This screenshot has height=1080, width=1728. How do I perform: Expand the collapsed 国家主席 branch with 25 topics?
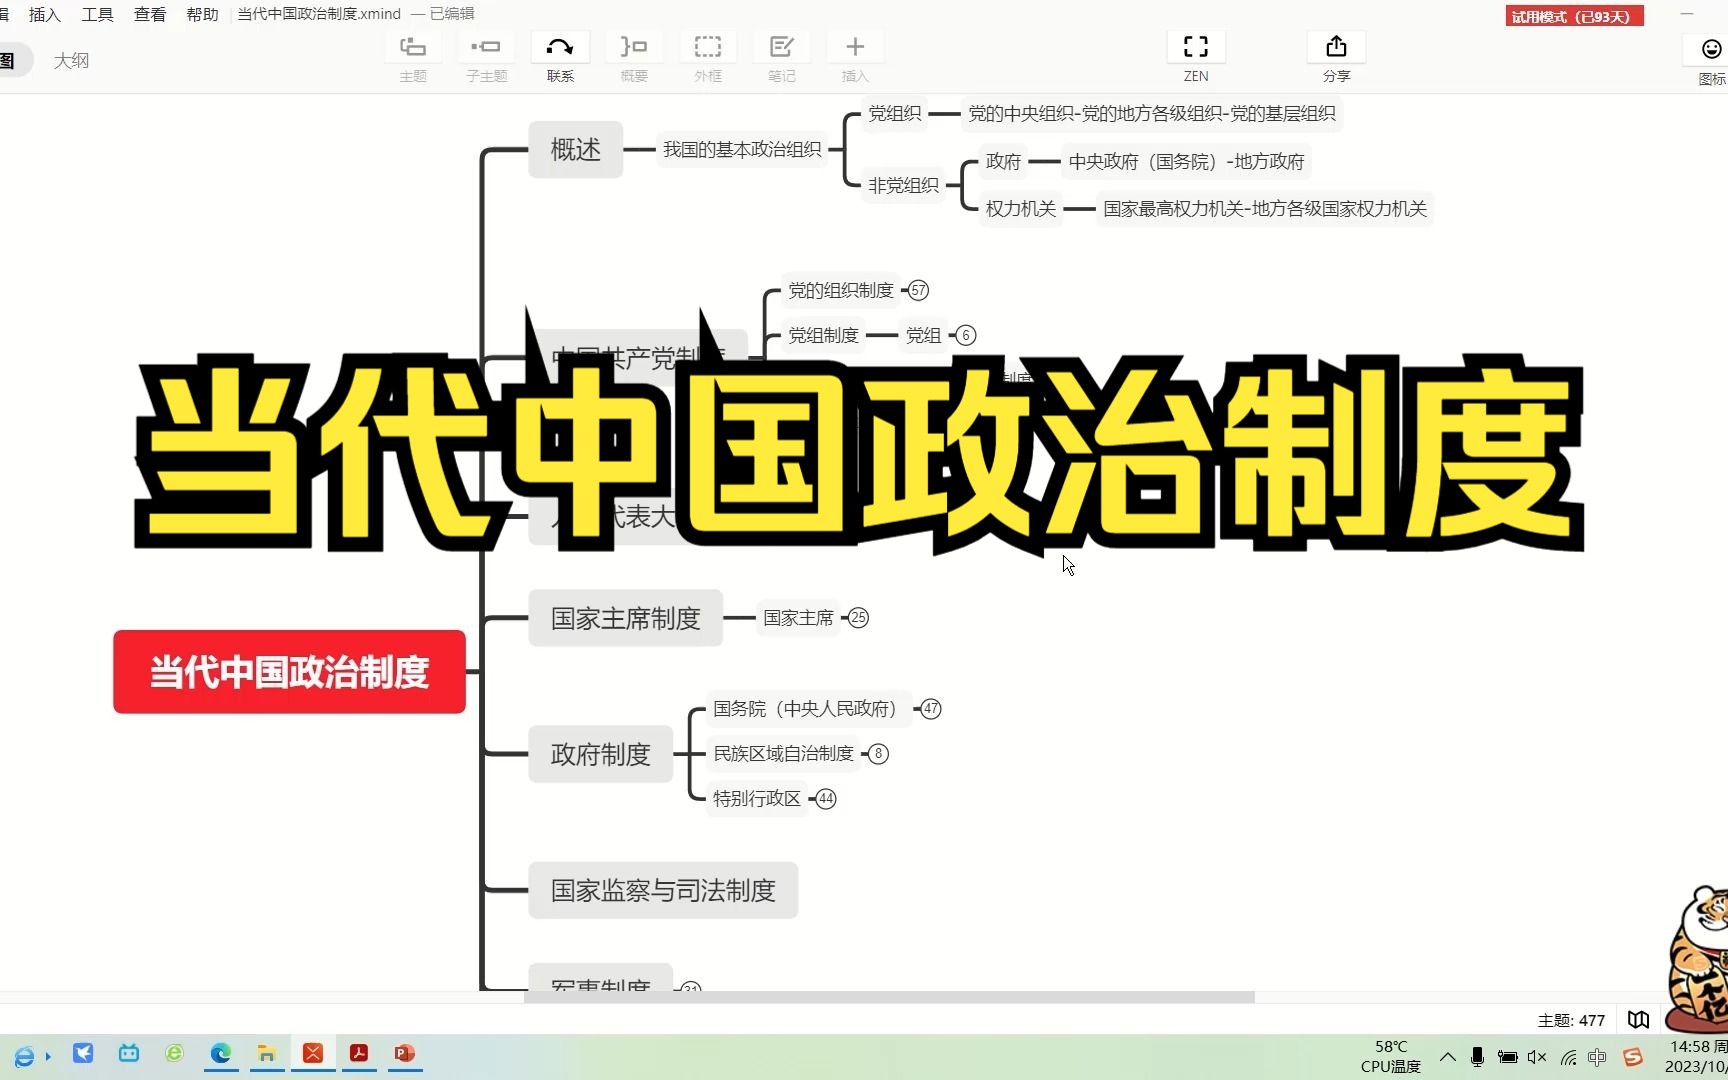tap(858, 617)
